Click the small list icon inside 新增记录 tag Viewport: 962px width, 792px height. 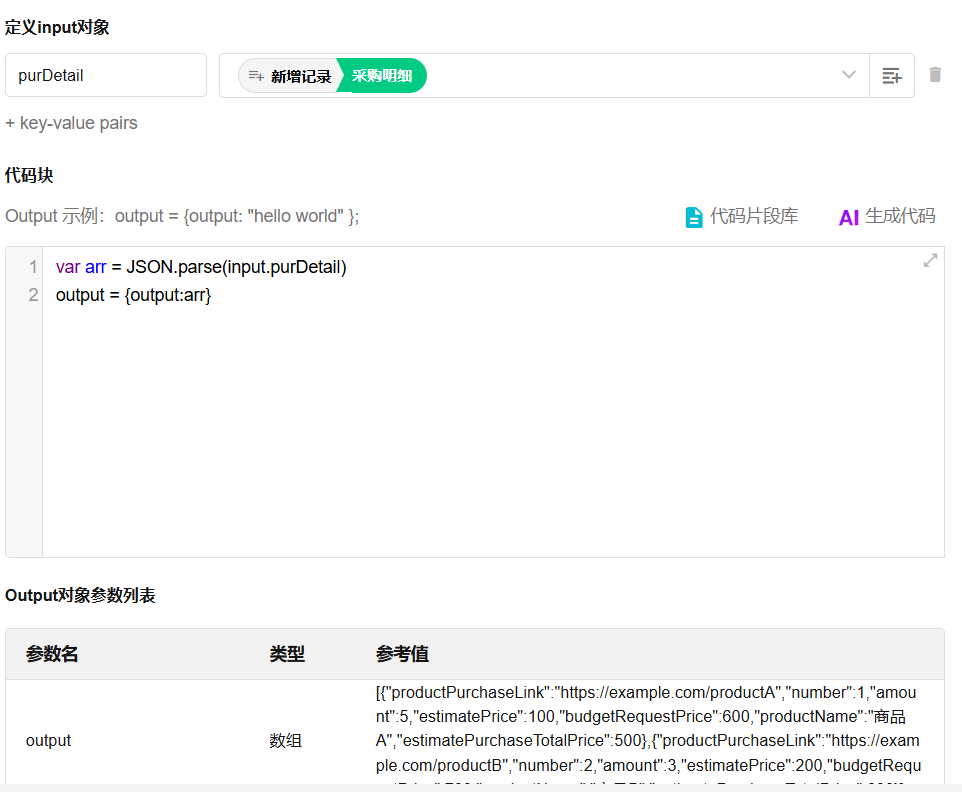pyautogui.click(x=256, y=75)
